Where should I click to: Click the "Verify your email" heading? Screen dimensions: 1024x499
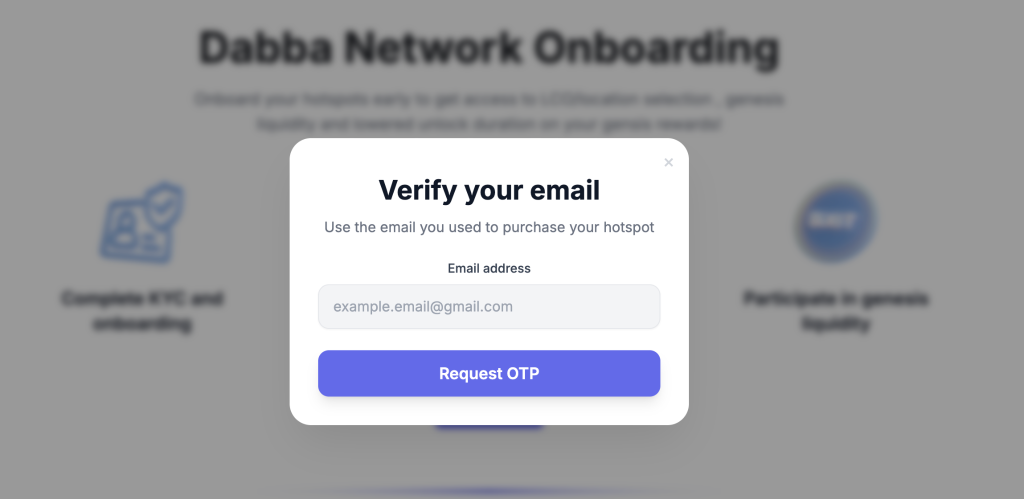[488, 190]
